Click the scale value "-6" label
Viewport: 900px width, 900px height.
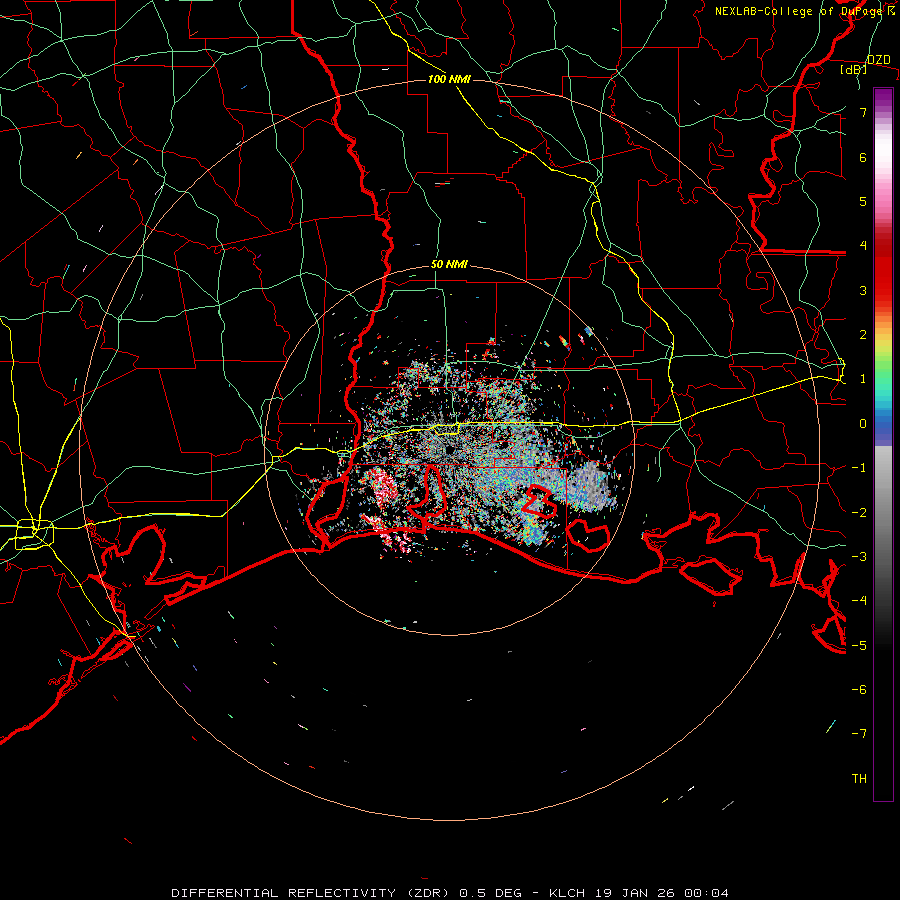point(859,690)
